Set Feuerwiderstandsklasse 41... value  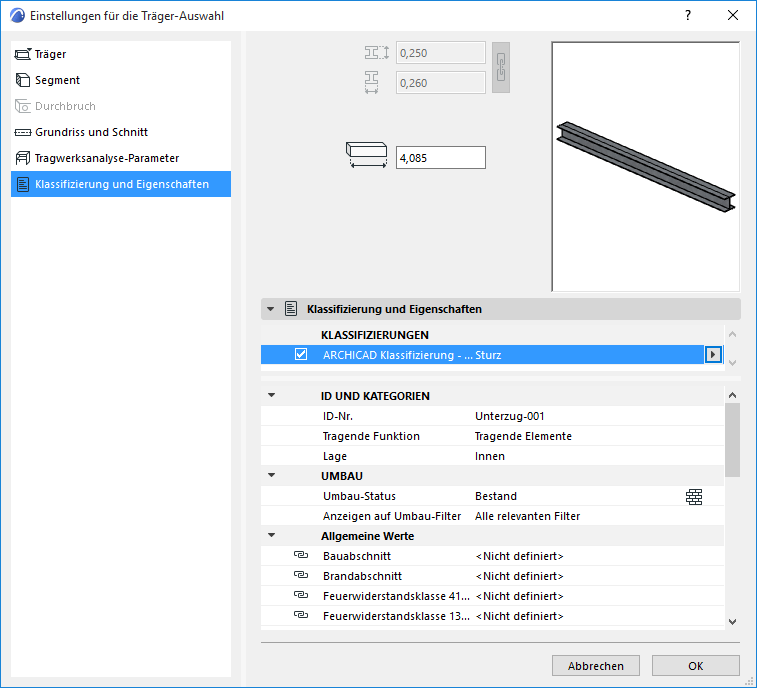(519, 596)
